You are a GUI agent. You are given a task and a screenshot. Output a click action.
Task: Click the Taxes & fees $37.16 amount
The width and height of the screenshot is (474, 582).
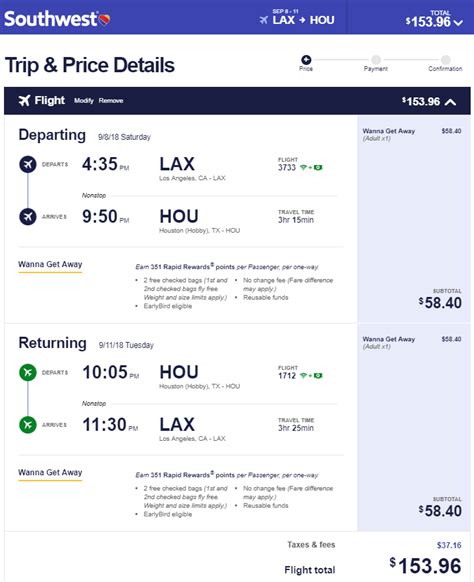pyautogui.click(x=449, y=545)
